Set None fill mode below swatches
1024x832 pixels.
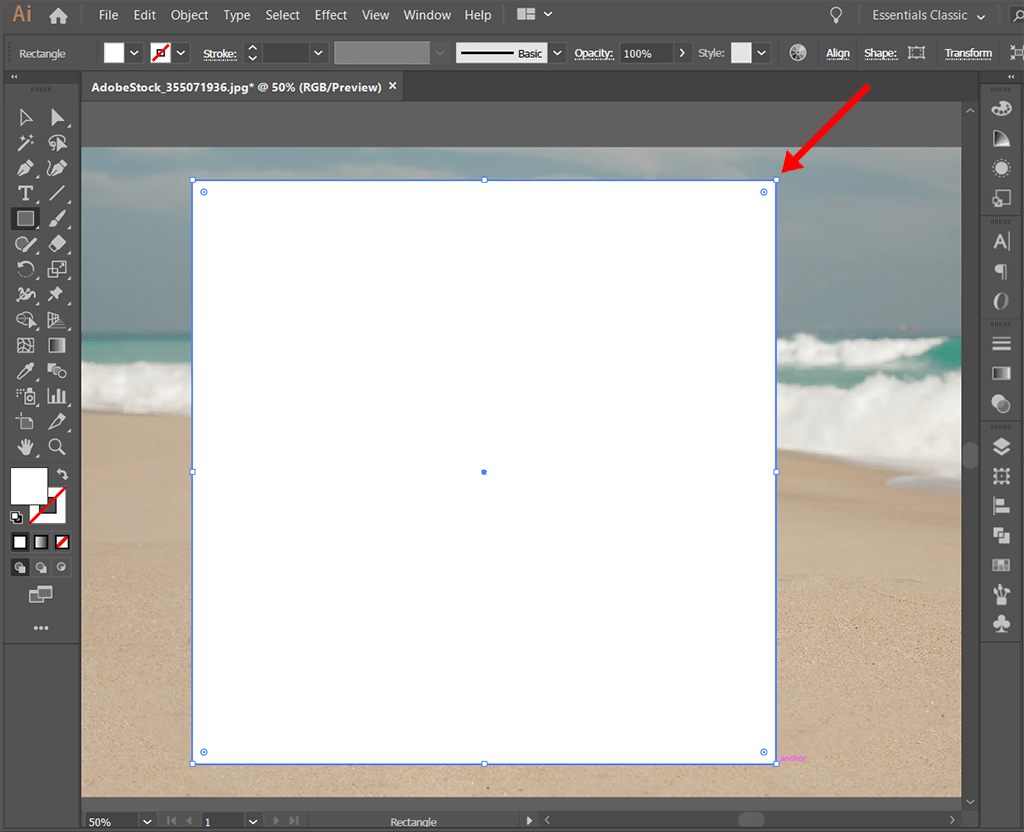(62, 542)
